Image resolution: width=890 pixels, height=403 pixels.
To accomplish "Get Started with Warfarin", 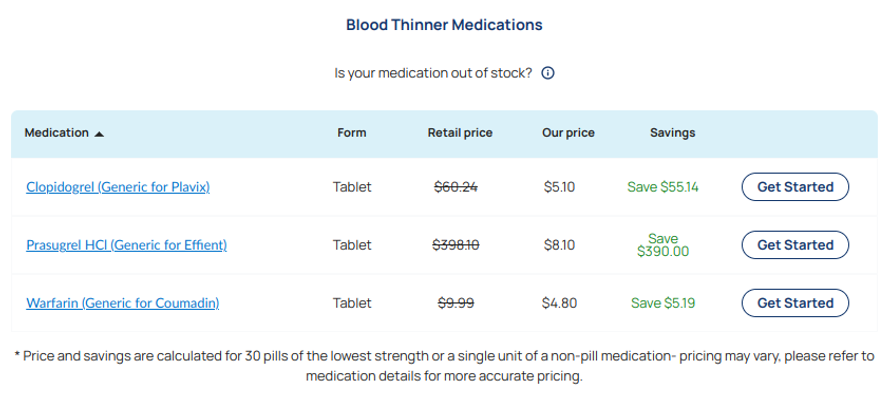I will pyautogui.click(x=795, y=303).
